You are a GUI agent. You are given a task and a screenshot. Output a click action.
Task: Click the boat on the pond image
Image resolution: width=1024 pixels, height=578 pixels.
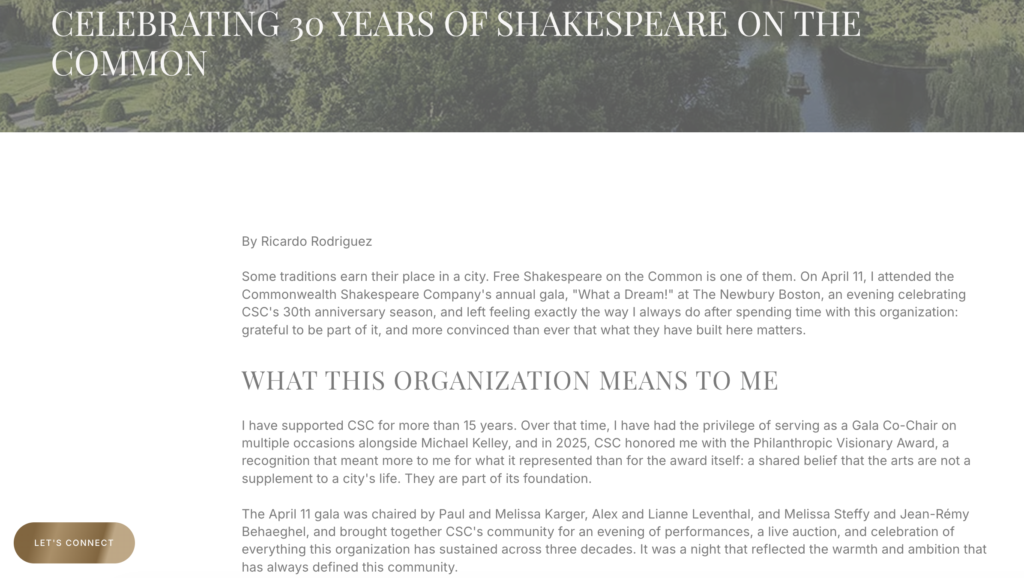click(797, 84)
